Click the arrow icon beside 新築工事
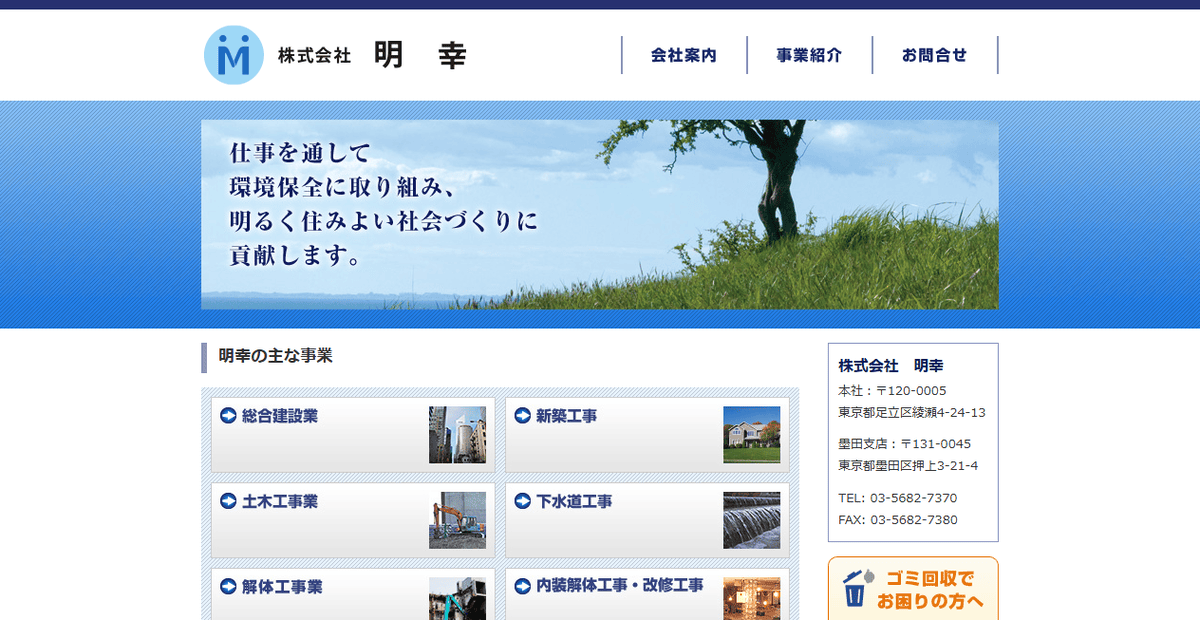The image size is (1200, 620). pos(521,416)
